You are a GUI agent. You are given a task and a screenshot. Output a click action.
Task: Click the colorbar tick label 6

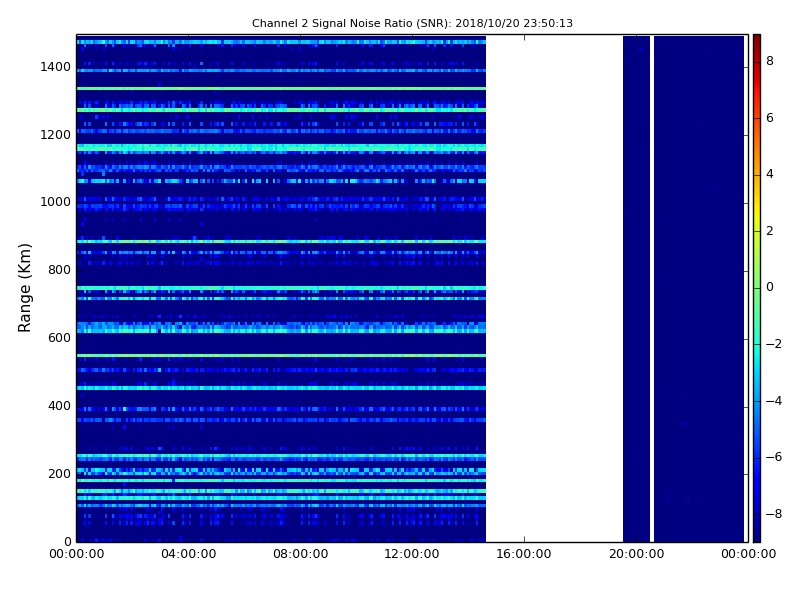pyautogui.click(x=770, y=118)
